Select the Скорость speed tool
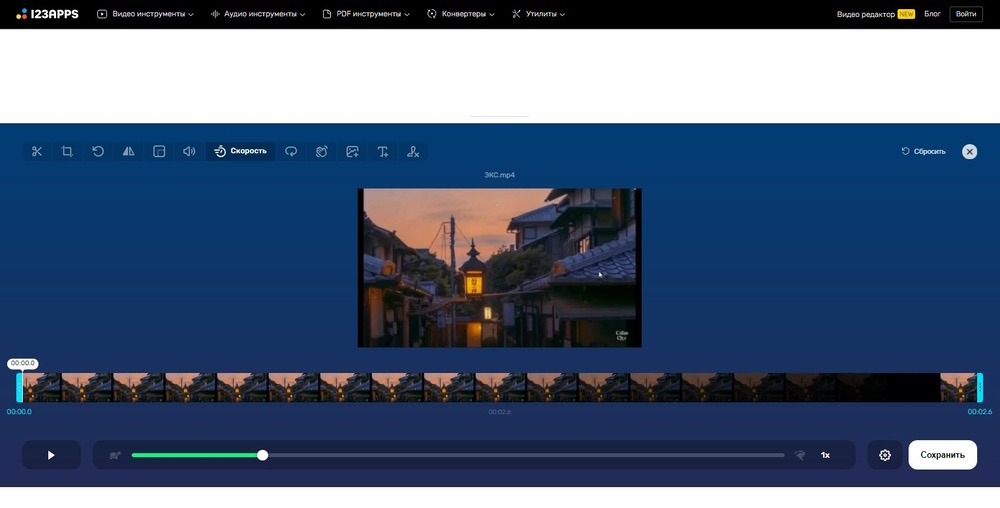Viewport: 1000px width, 508px height. (240, 152)
